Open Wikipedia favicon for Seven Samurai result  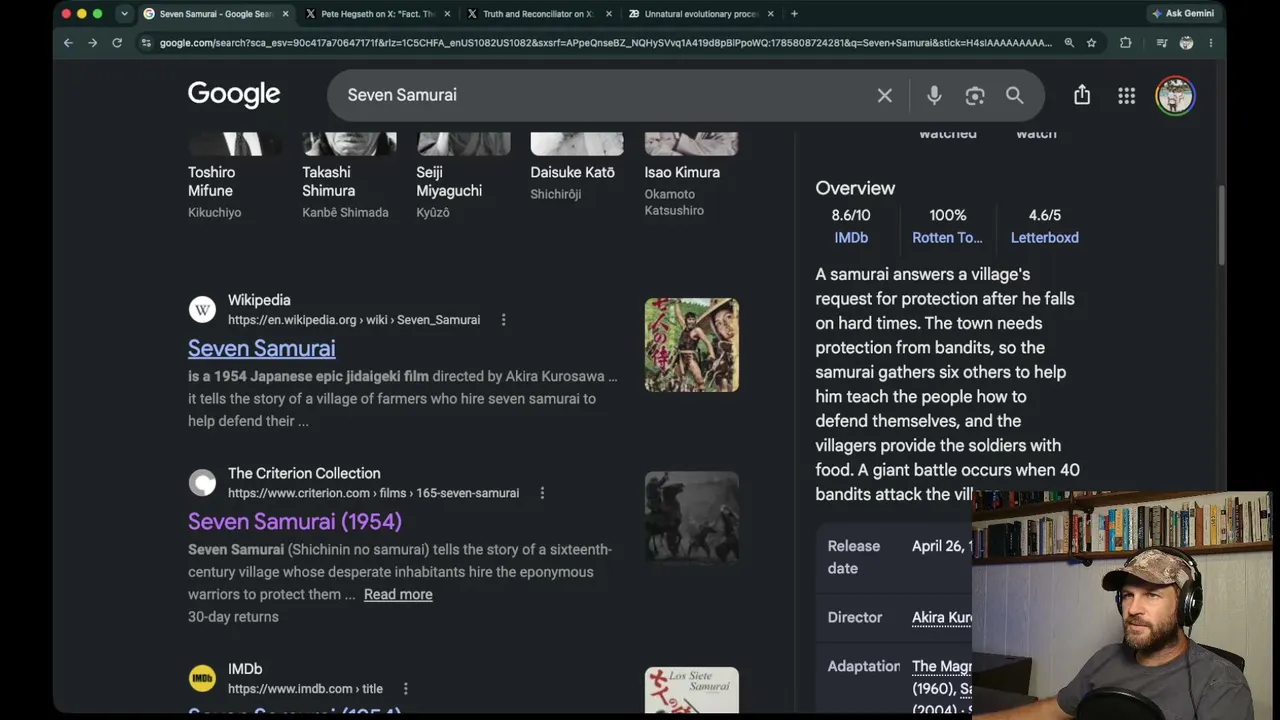click(x=202, y=310)
